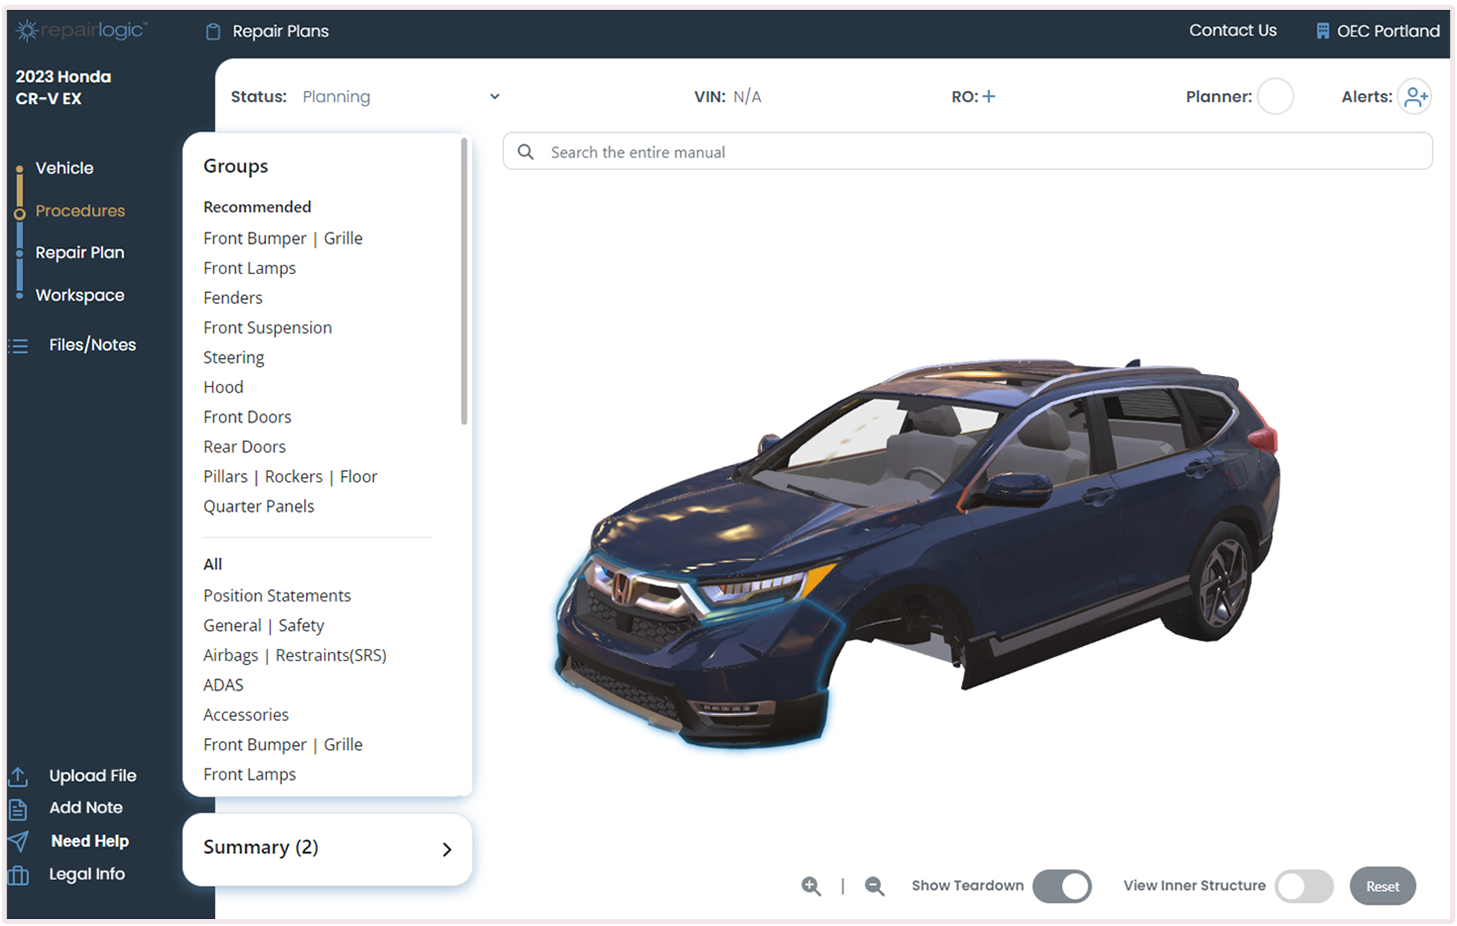Select the Front Doors group
This screenshot has width=1457, height=926.
(248, 417)
